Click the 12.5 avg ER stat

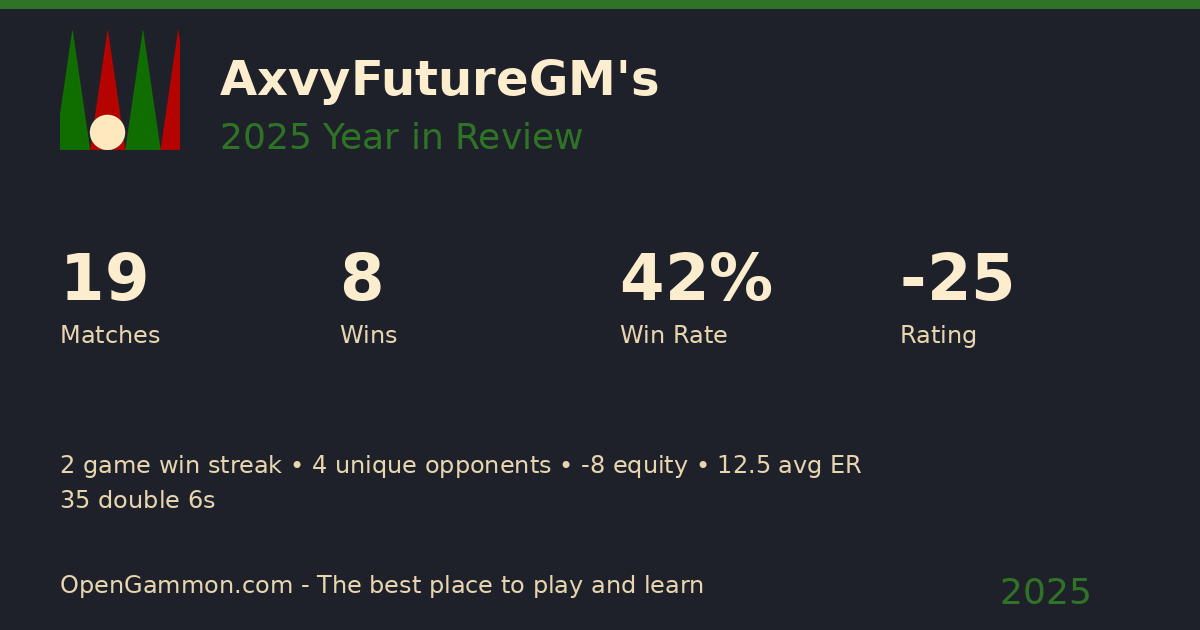click(x=789, y=466)
